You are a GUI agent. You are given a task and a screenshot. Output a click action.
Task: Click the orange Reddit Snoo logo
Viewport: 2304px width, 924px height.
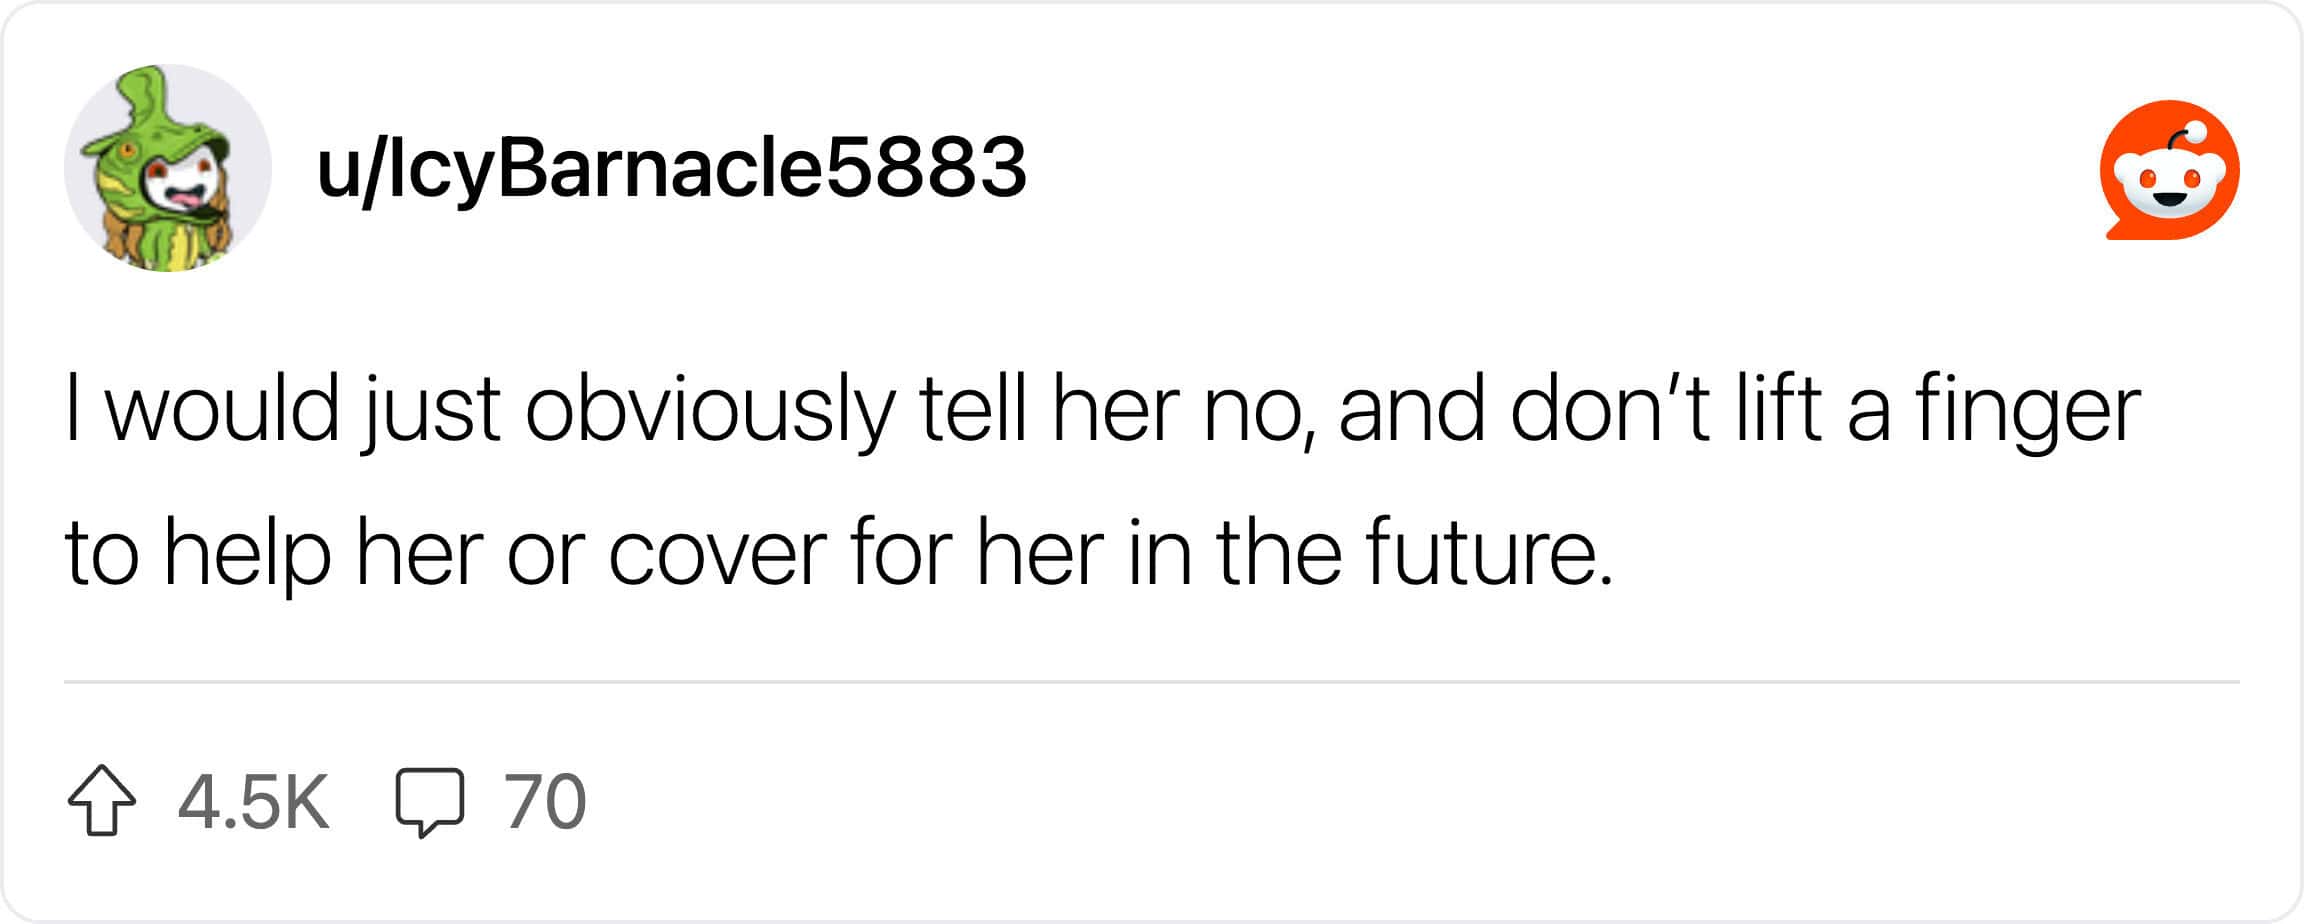(x=2169, y=170)
